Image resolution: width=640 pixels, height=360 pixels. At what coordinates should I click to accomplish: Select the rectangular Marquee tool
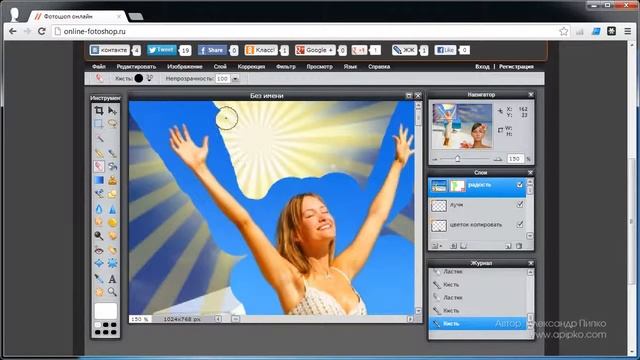click(x=99, y=123)
